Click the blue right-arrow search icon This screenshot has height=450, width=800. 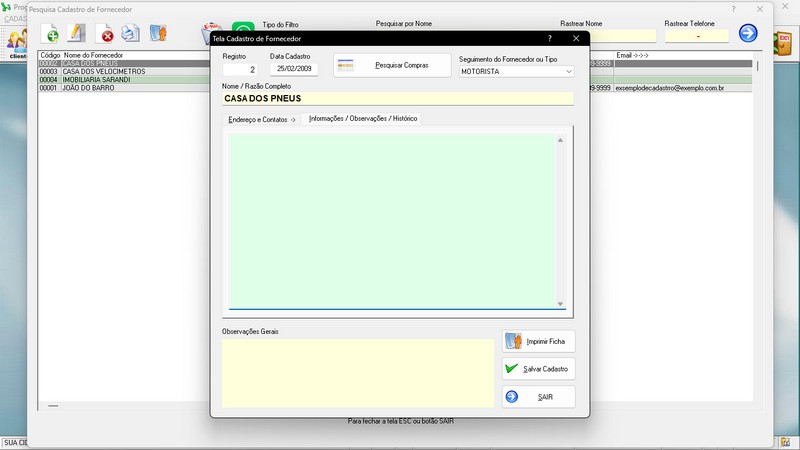(x=748, y=34)
